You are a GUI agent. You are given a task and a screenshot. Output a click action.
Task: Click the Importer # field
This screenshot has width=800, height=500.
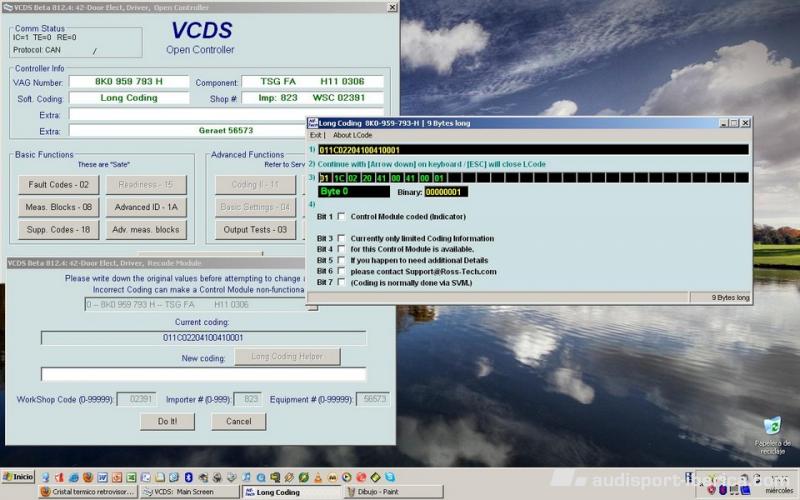tap(247, 399)
